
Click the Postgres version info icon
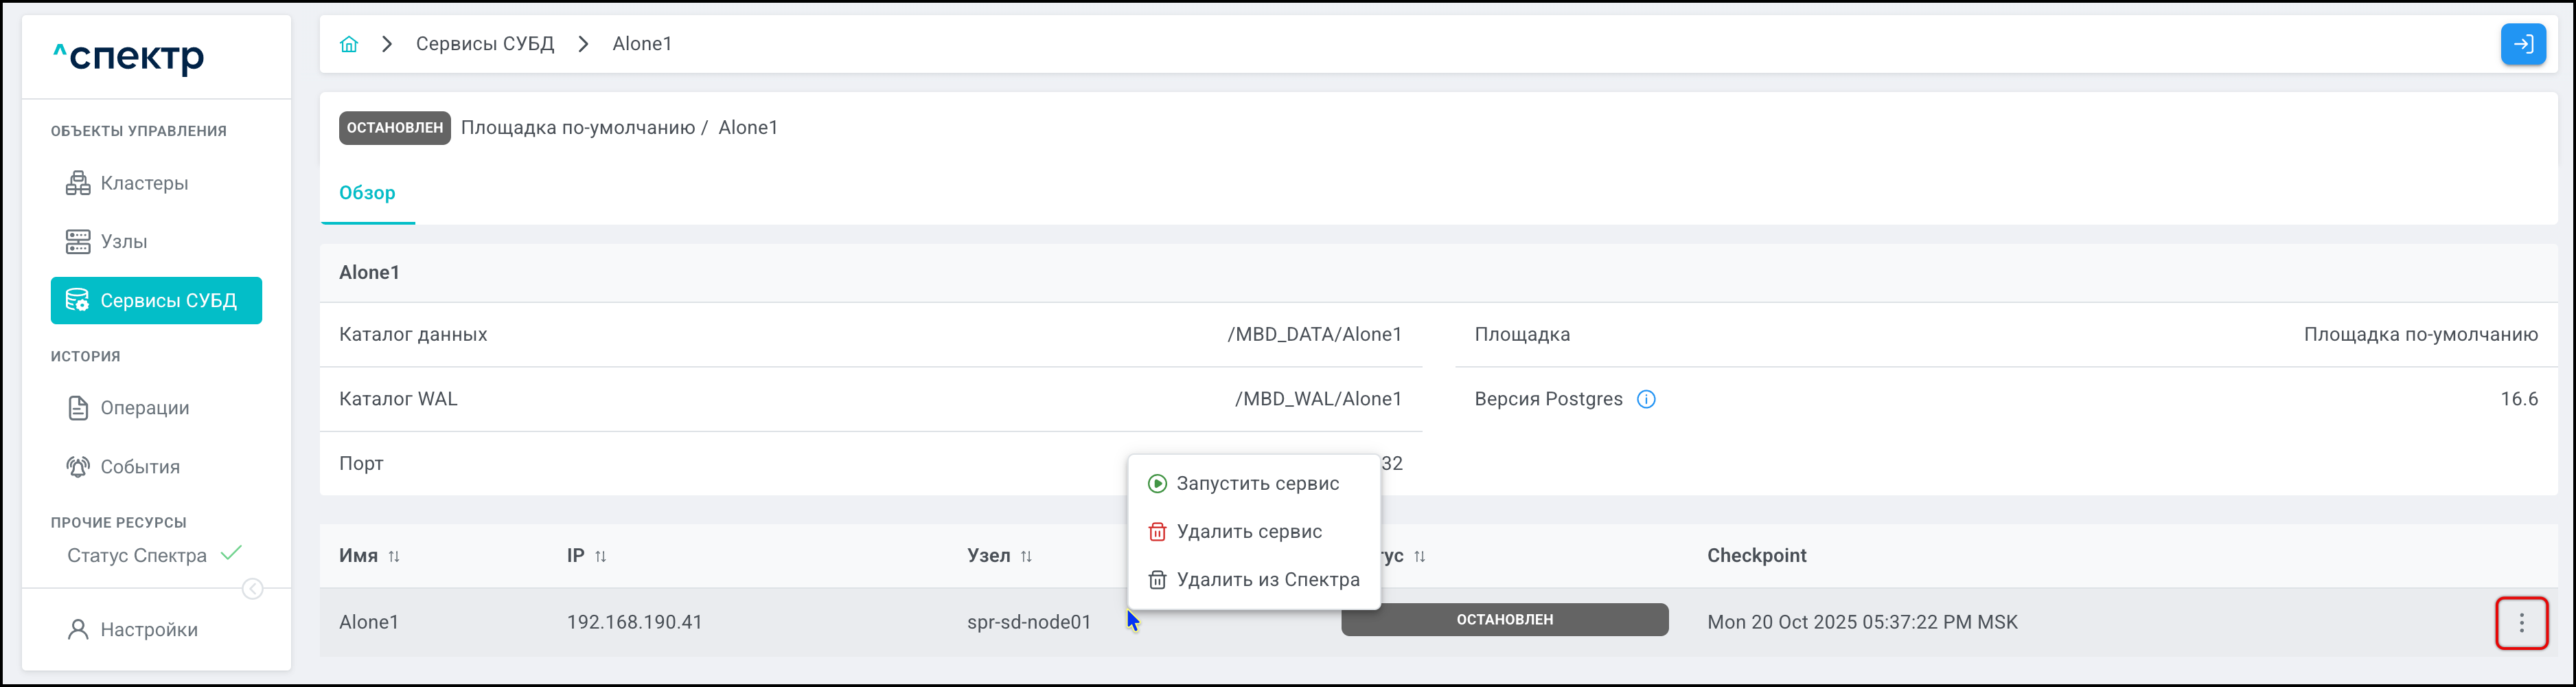click(x=1645, y=399)
